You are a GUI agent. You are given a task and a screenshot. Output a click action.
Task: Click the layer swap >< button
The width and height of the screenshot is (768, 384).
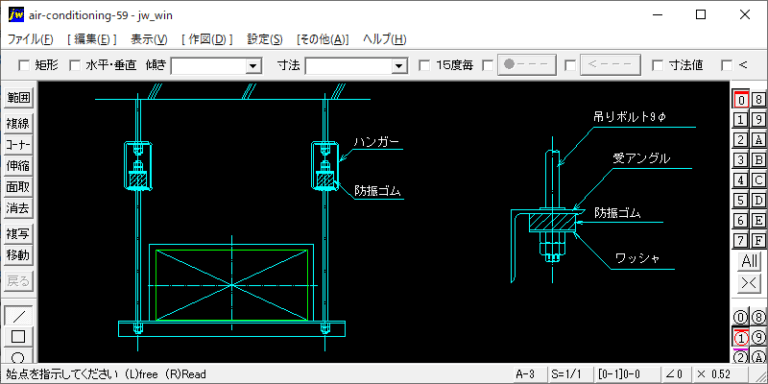pyautogui.click(x=750, y=284)
